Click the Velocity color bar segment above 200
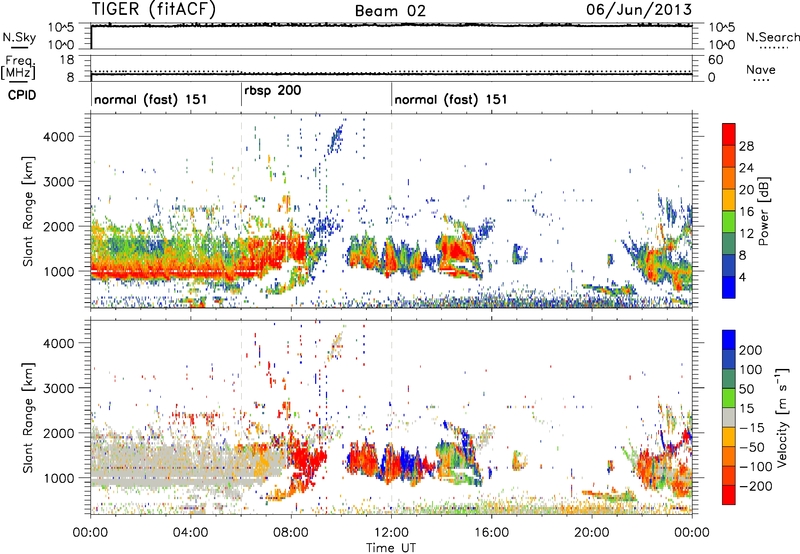 point(729,340)
